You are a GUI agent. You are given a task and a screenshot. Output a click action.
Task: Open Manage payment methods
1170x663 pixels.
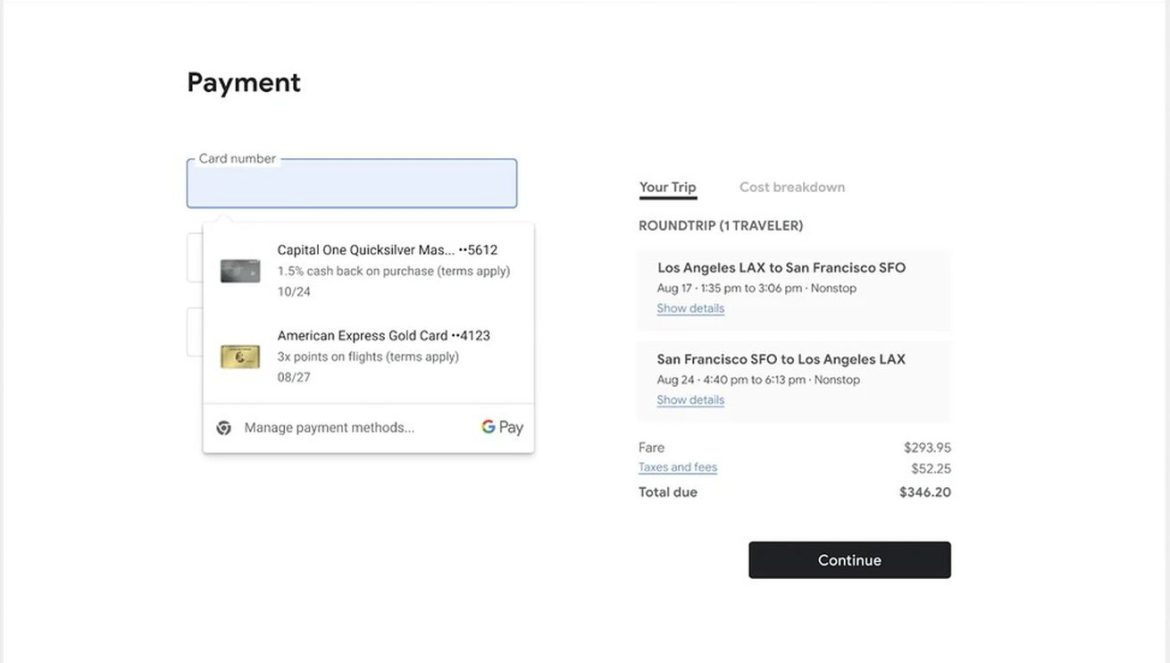click(x=329, y=427)
